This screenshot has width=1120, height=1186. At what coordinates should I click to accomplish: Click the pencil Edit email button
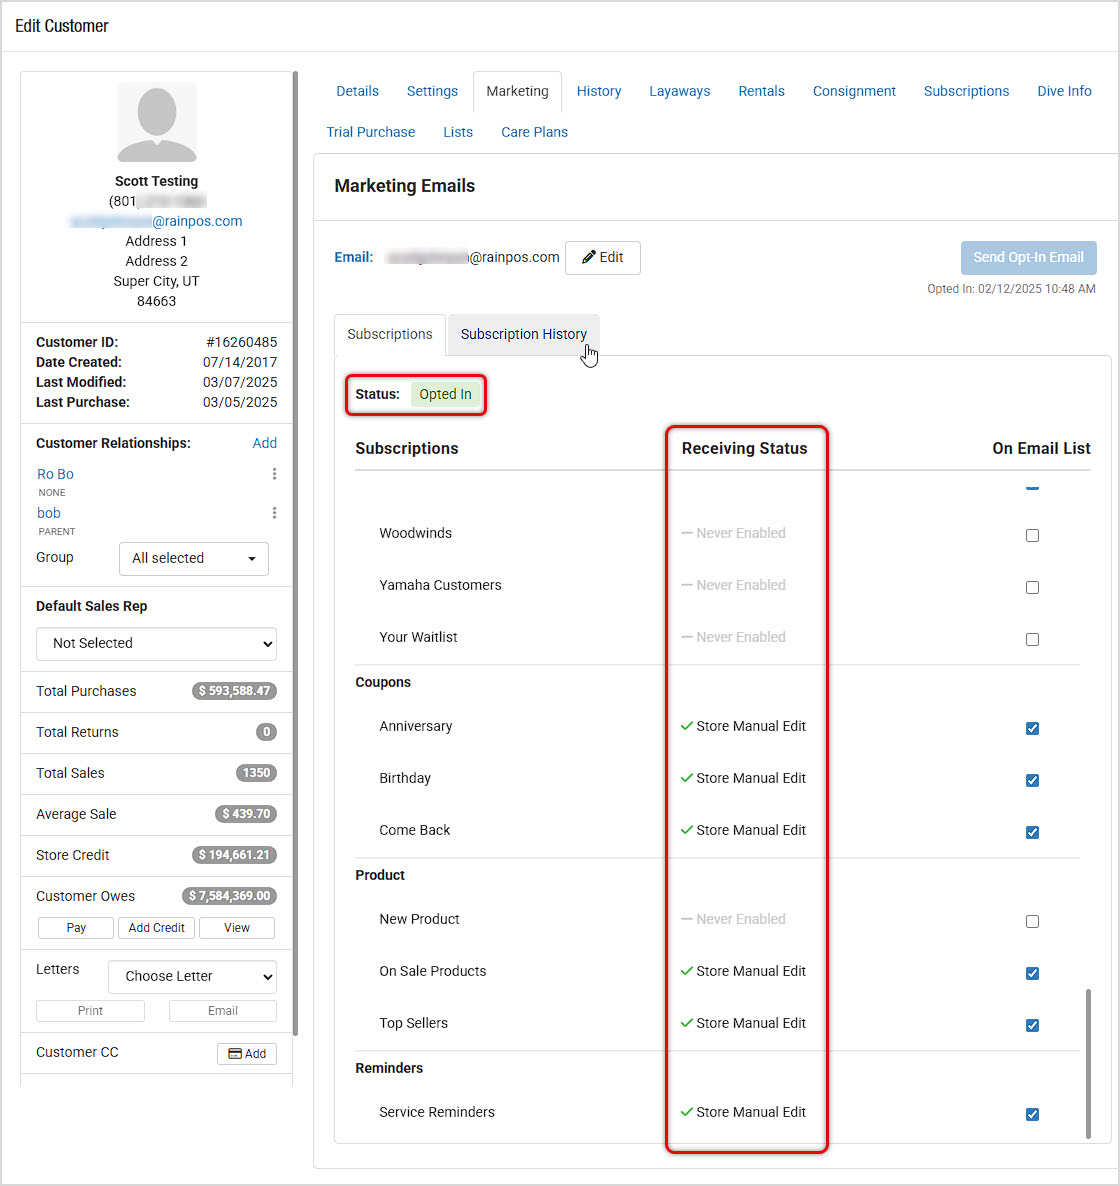click(602, 257)
